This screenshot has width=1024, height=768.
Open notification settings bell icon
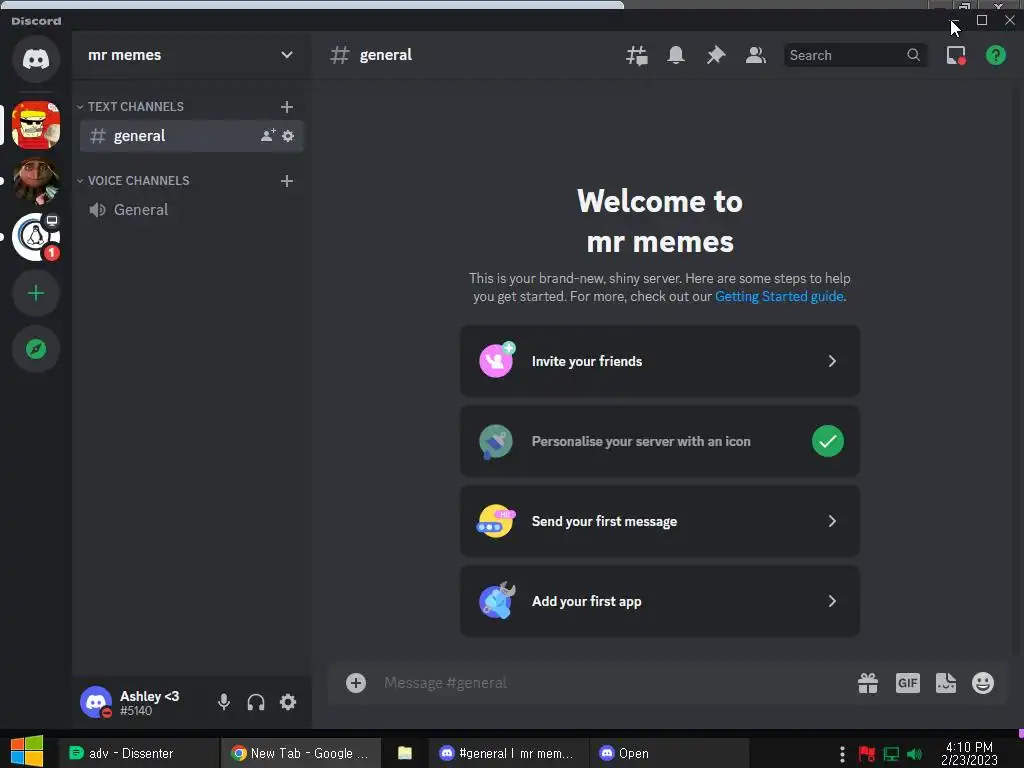click(x=676, y=56)
